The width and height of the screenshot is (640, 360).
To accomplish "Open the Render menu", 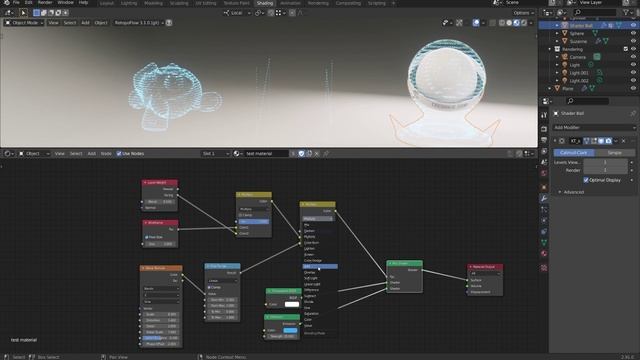I will [x=45, y=2].
